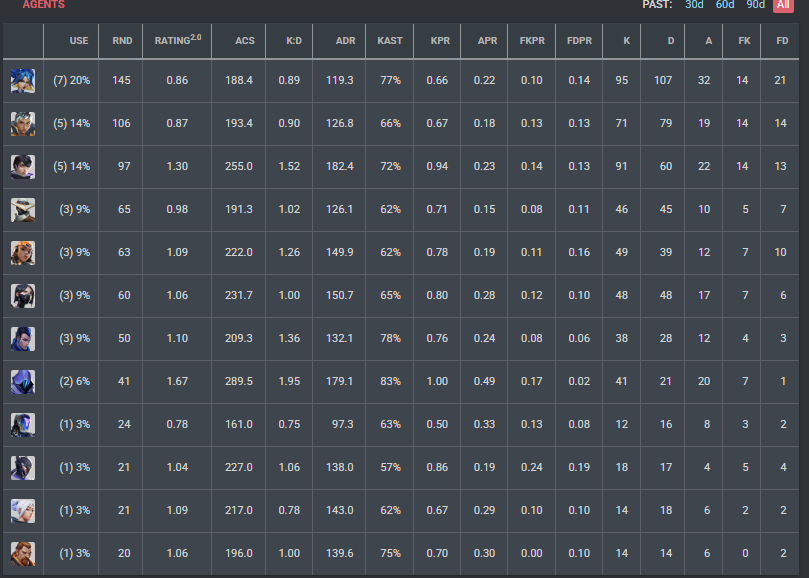Click the 161.0 ACS value
The image size is (809, 578).
[239, 424]
